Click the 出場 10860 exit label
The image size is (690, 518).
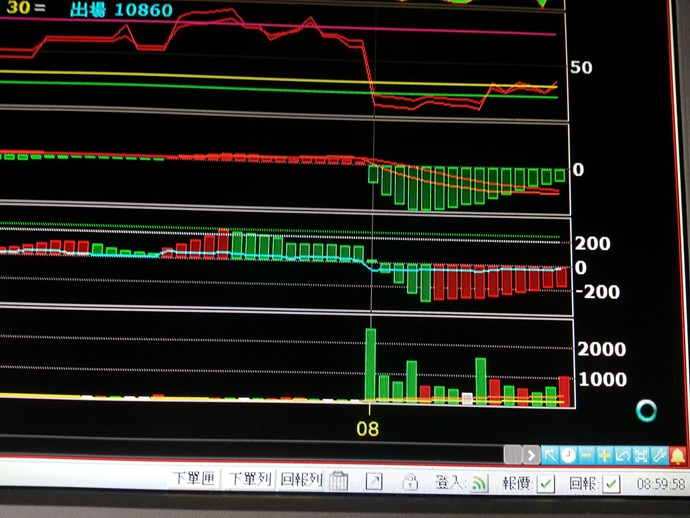[121, 10]
